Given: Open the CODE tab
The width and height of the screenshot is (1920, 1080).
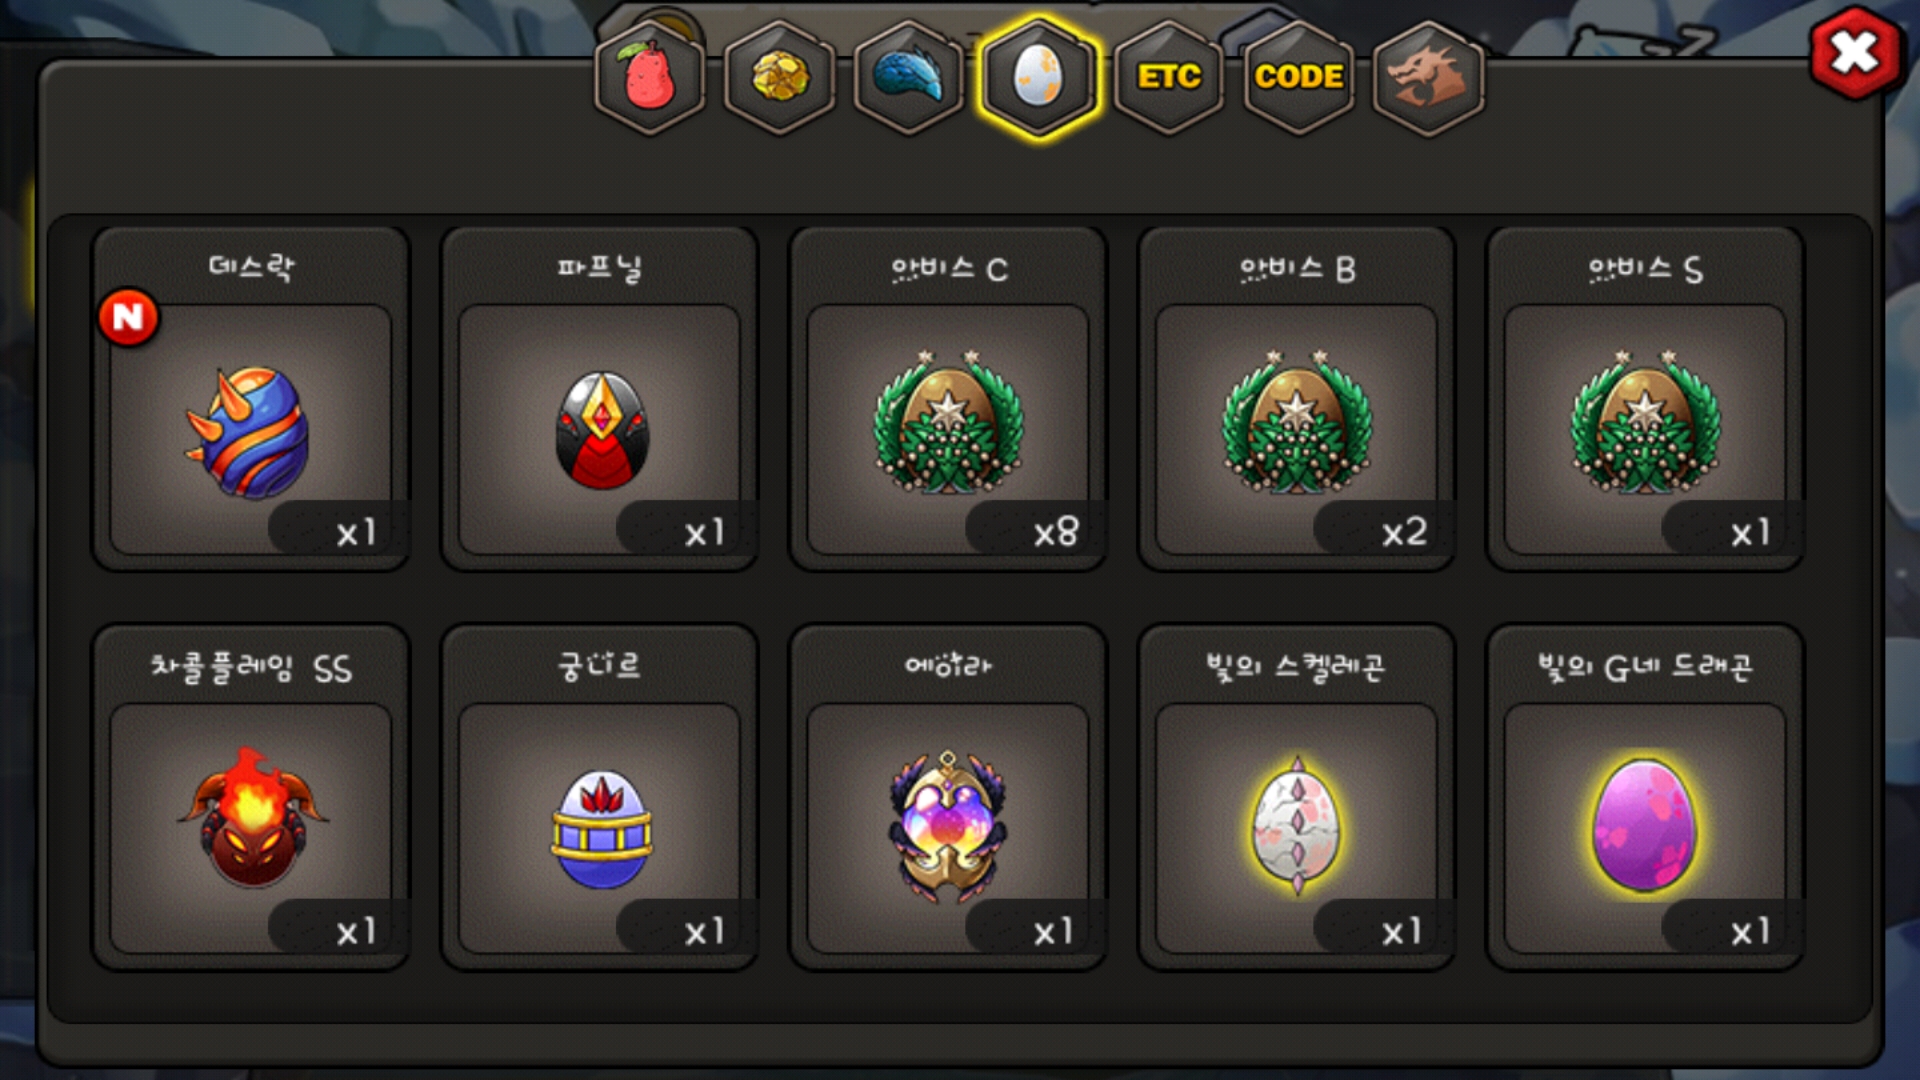Looking at the screenshot, I should (1299, 78).
